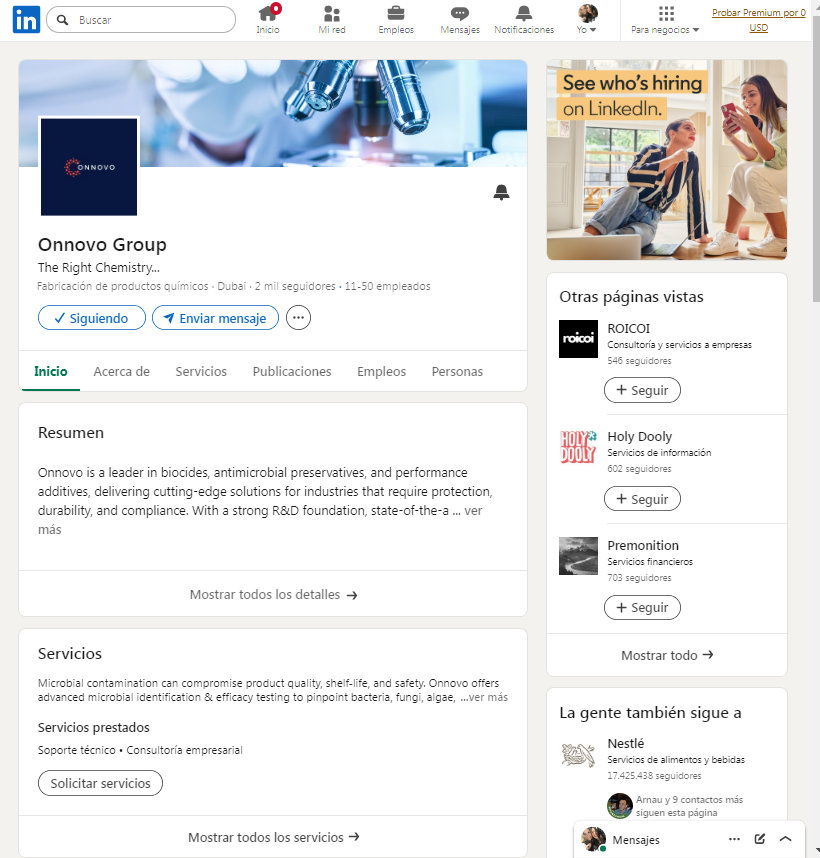Expand the Yo profile dropdown
Image resolution: width=820 pixels, height=858 pixels.
pyautogui.click(x=587, y=20)
